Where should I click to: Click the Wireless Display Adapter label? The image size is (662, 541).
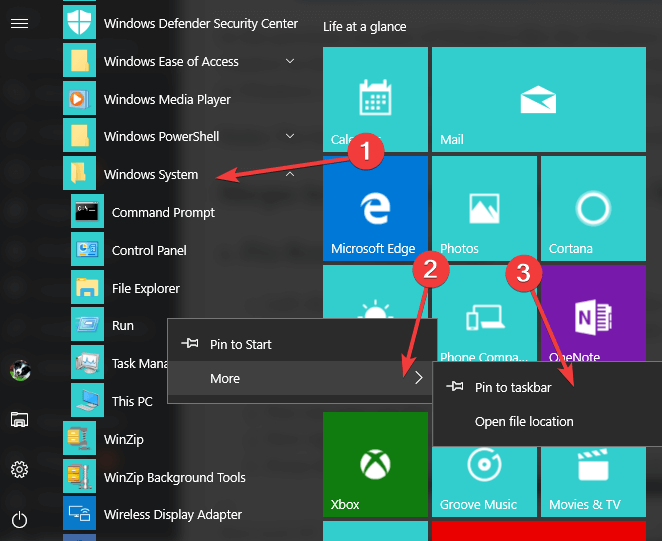coord(173,514)
